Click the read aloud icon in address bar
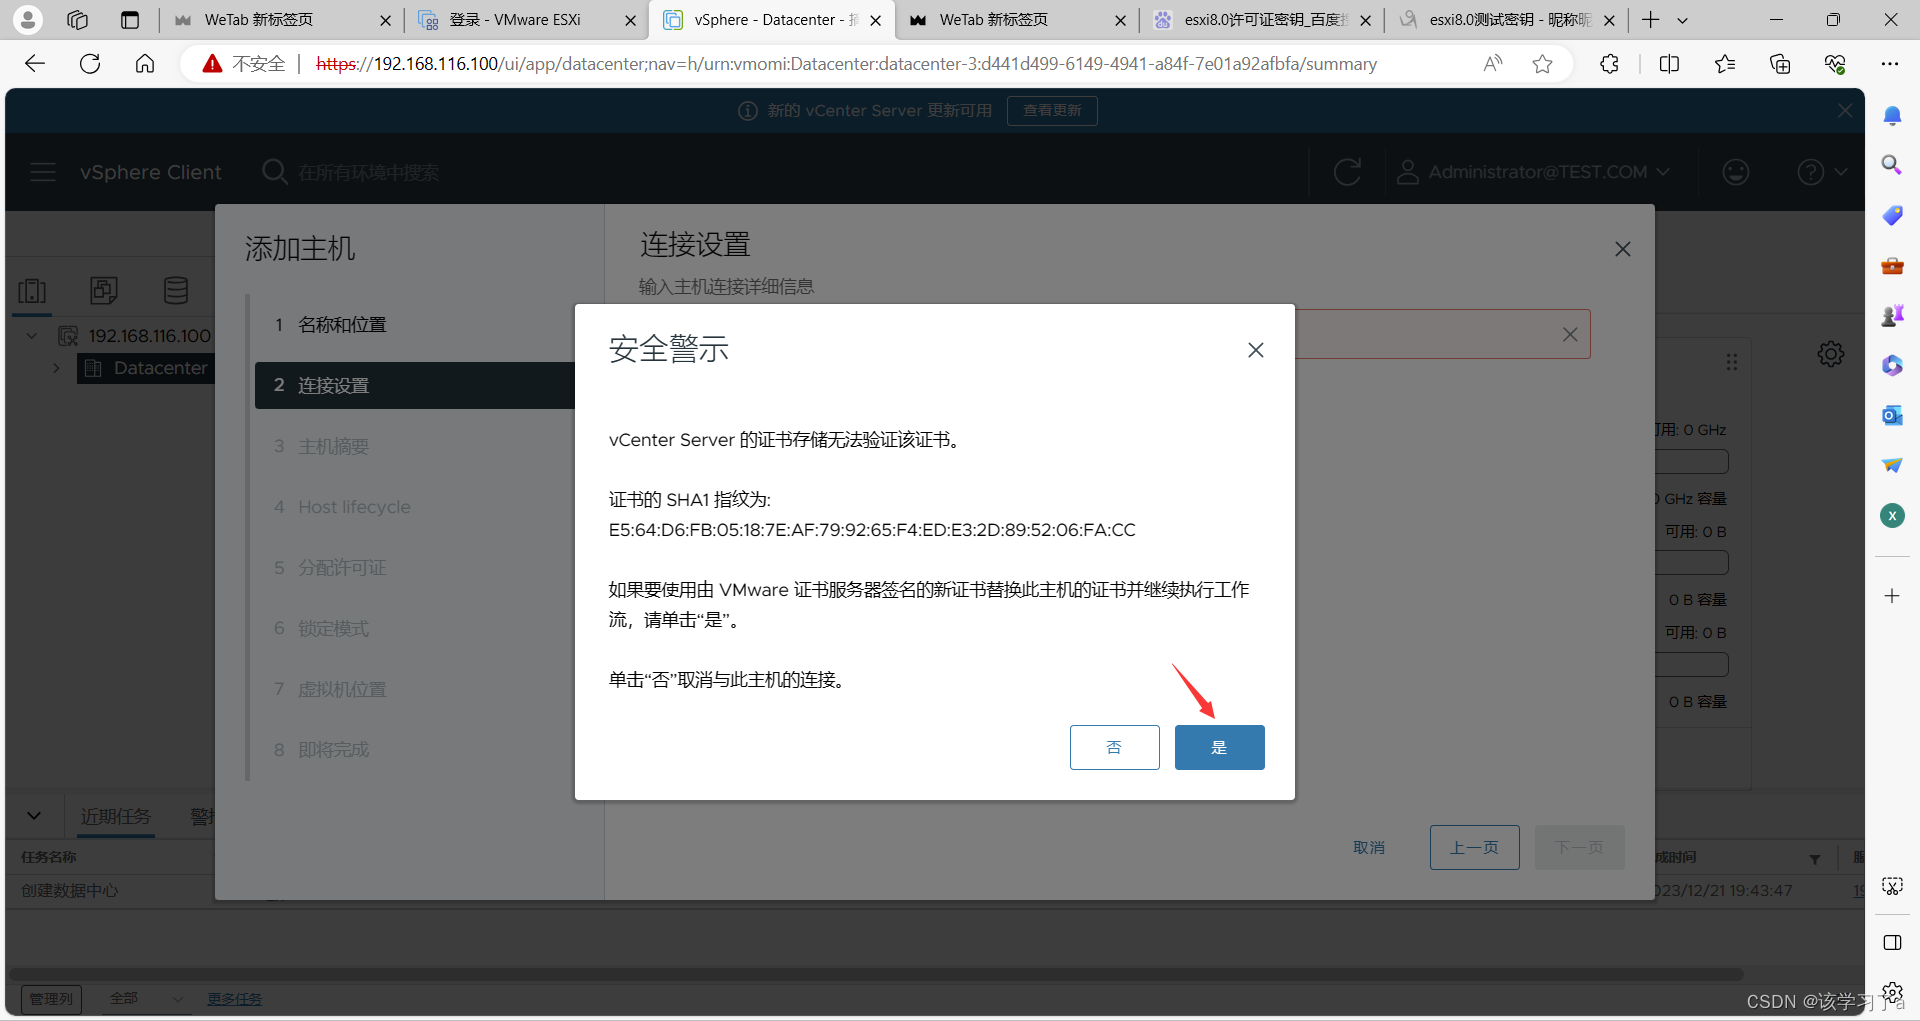1920x1021 pixels. 1492,64
